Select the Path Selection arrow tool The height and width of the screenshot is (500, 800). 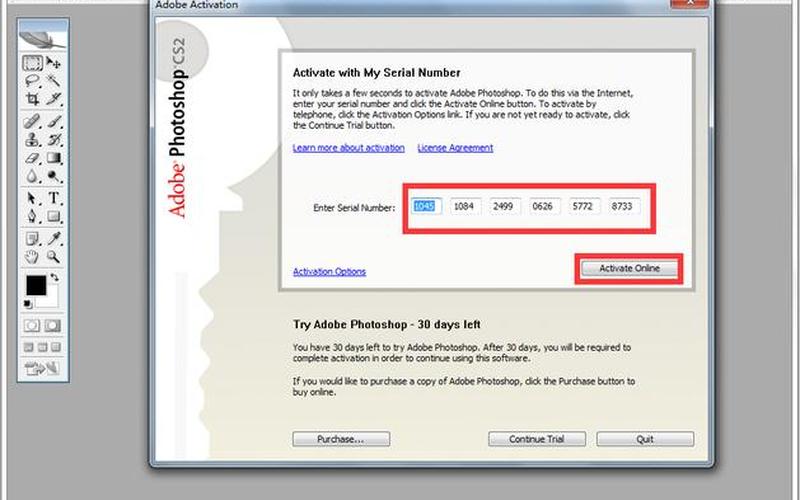coord(32,198)
